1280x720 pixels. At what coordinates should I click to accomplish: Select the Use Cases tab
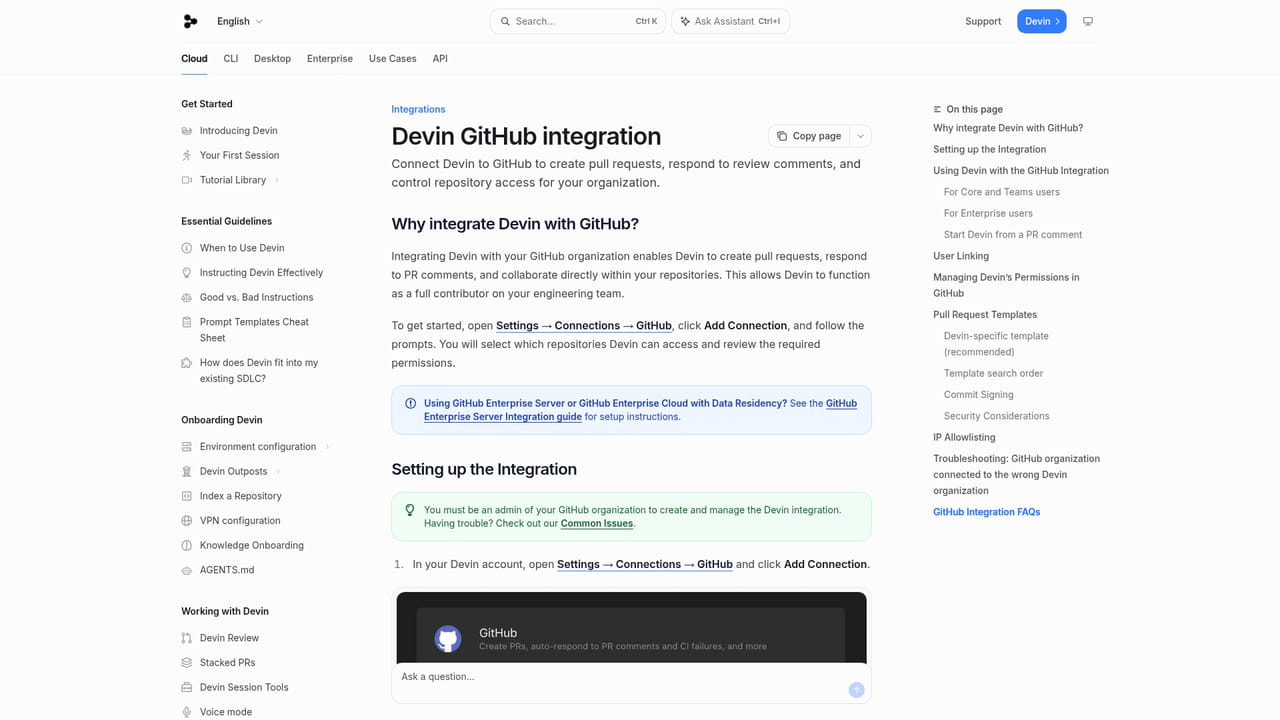(x=393, y=59)
